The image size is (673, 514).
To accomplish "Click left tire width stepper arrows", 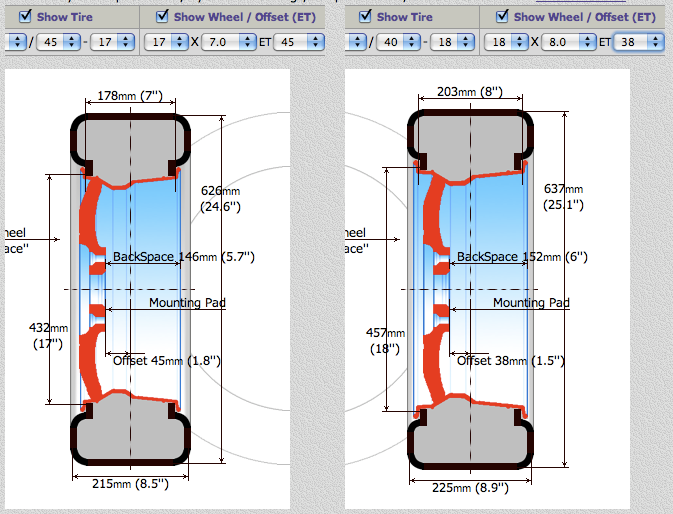I will point(17,42).
